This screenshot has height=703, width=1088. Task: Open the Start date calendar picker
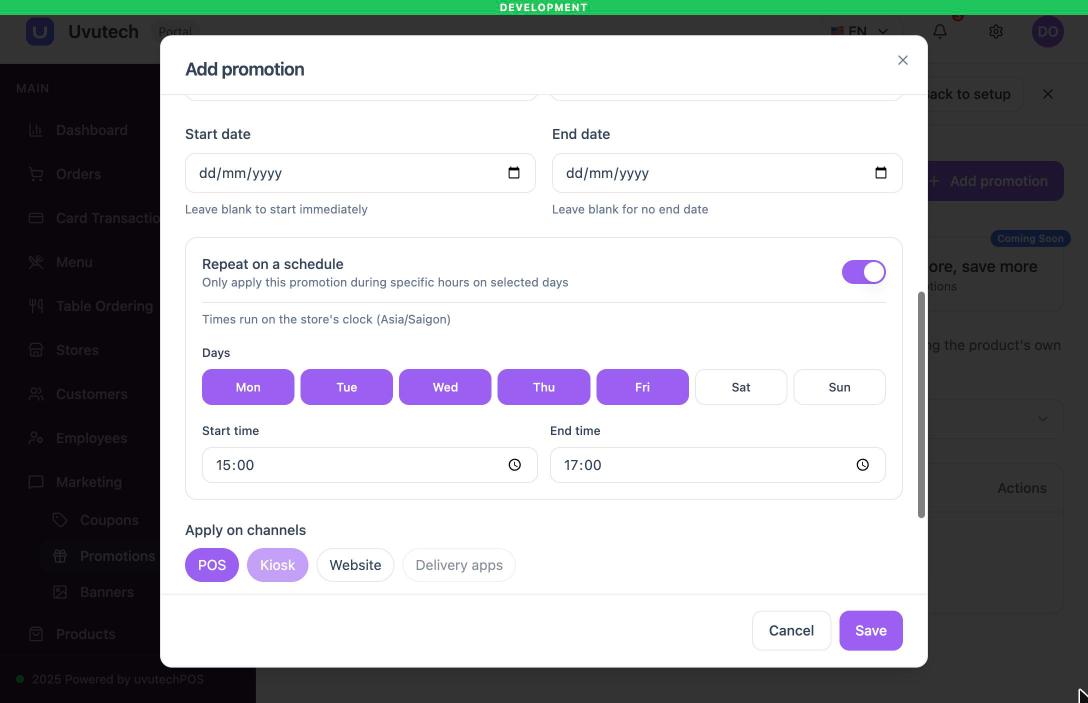(x=513, y=173)
